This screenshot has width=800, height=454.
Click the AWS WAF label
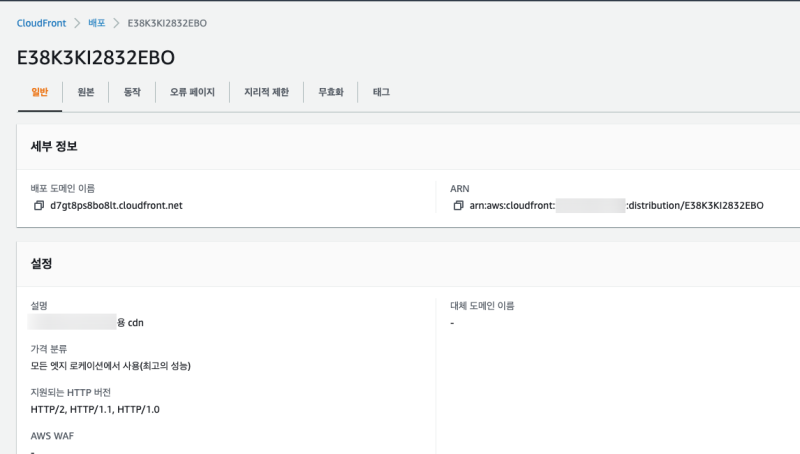(x=52, y=436)
